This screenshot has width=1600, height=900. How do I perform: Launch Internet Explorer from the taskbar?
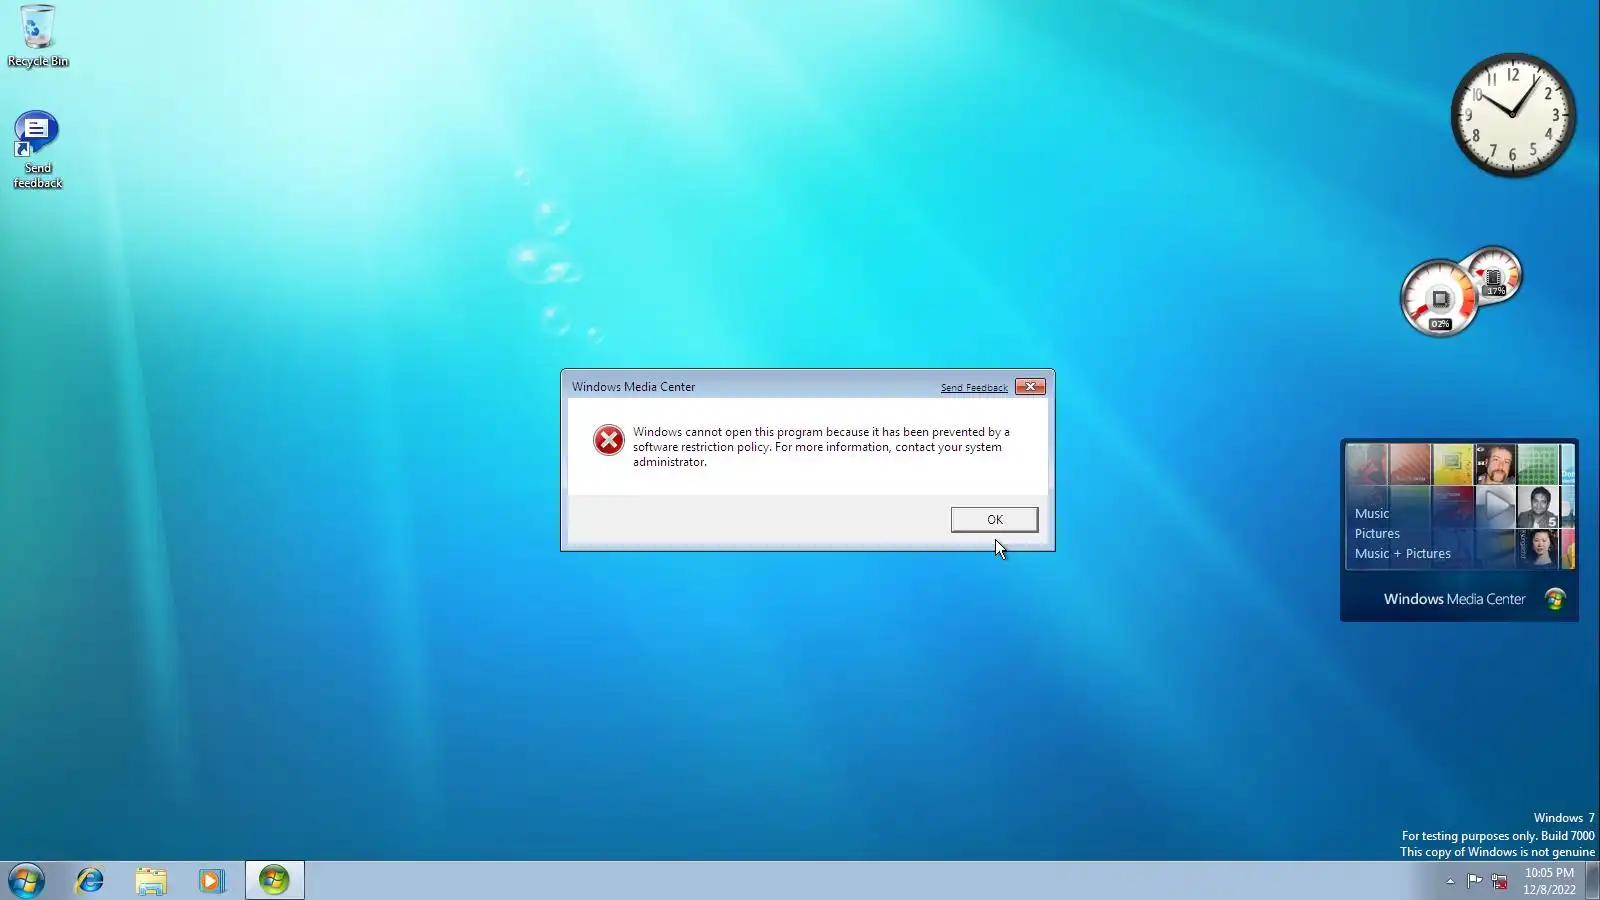[90, 880]
